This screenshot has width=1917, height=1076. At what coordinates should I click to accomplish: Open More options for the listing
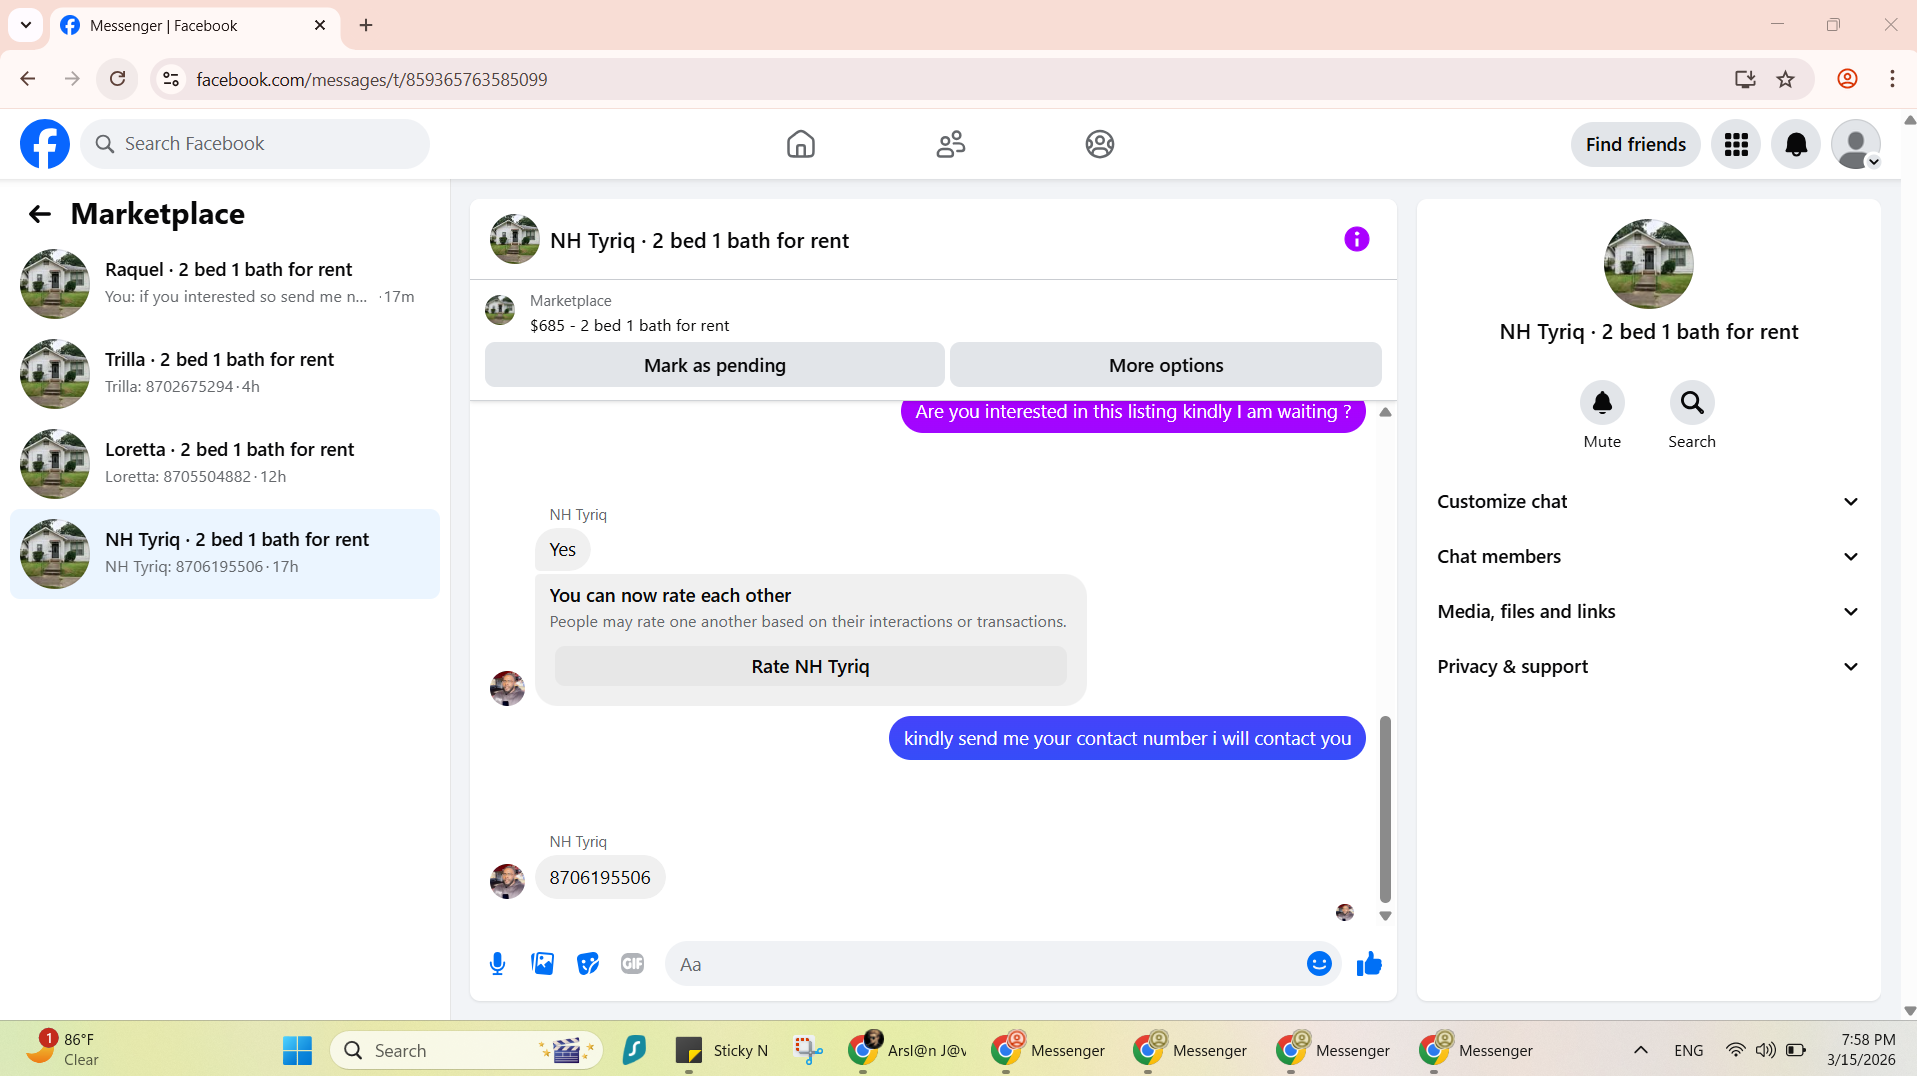click(x=1166, y=365)
